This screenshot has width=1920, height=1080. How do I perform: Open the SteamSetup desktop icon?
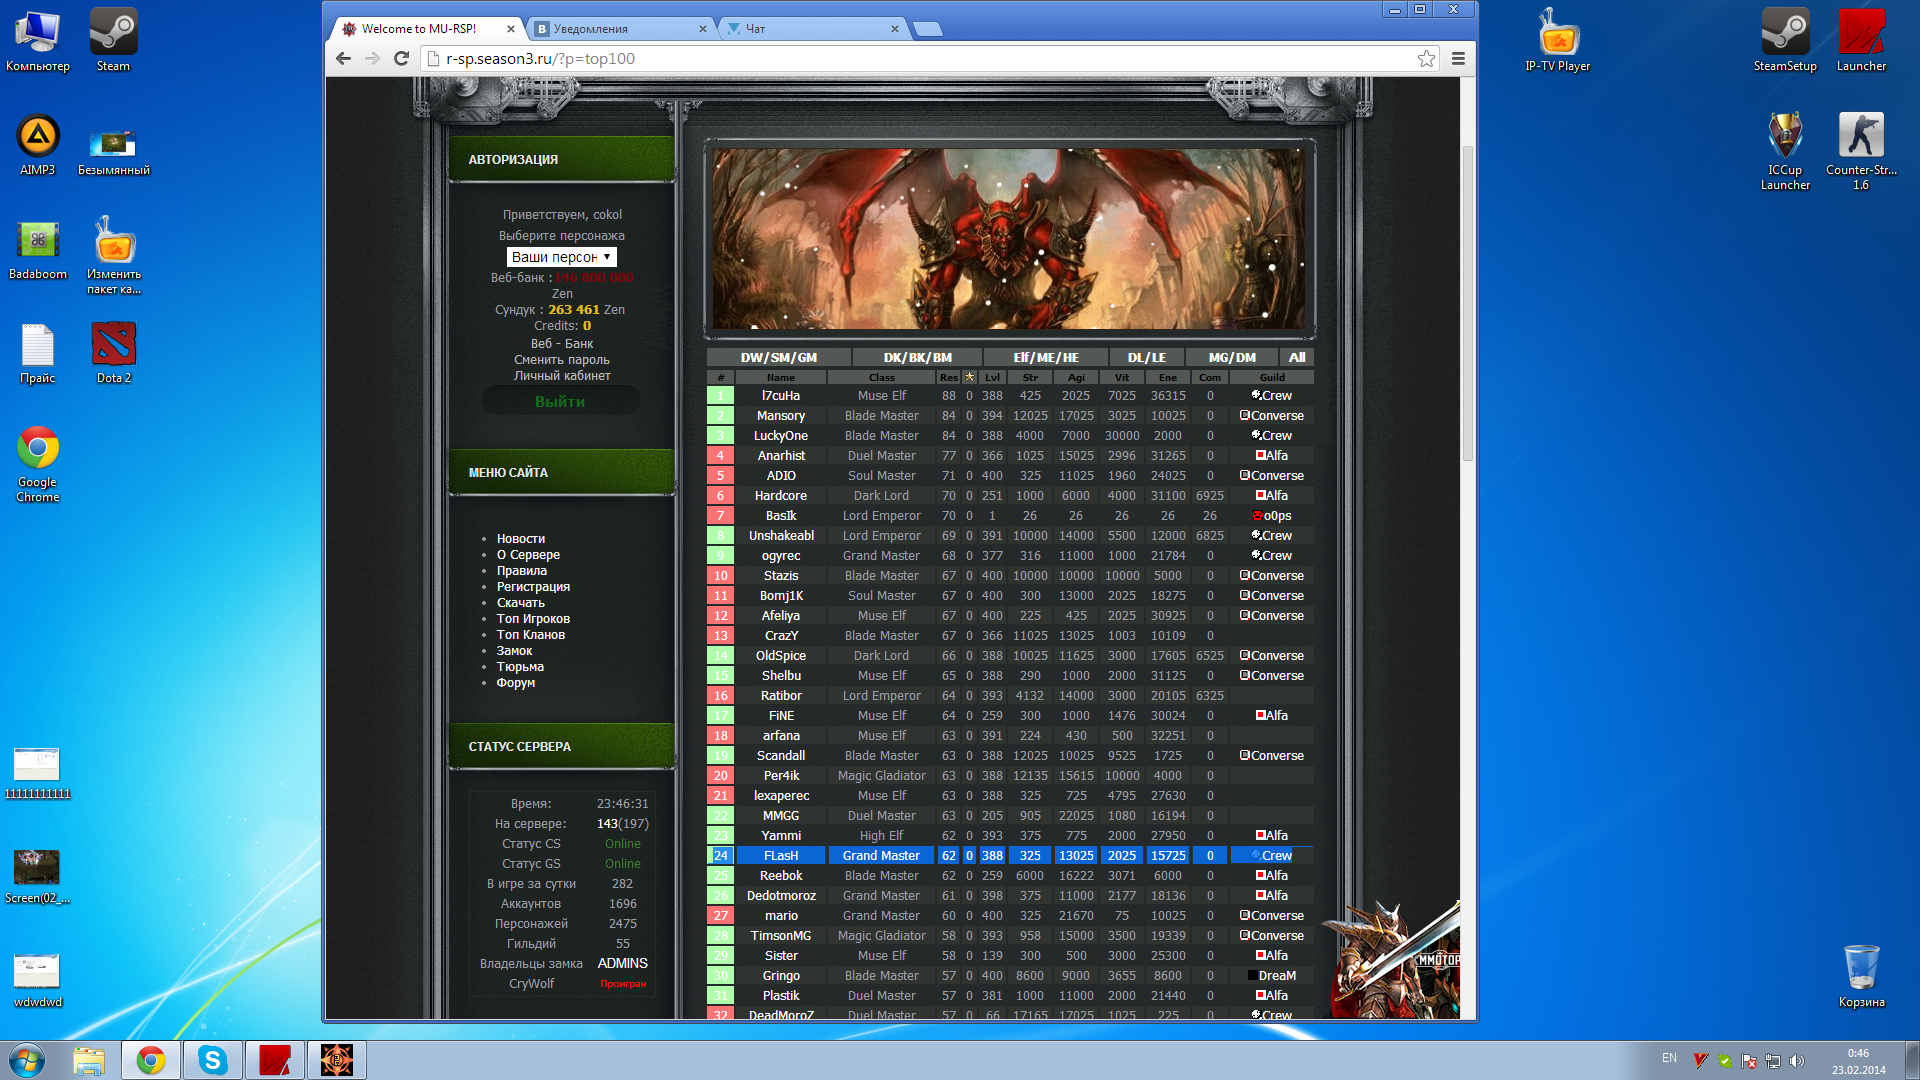coord(1785,41)
